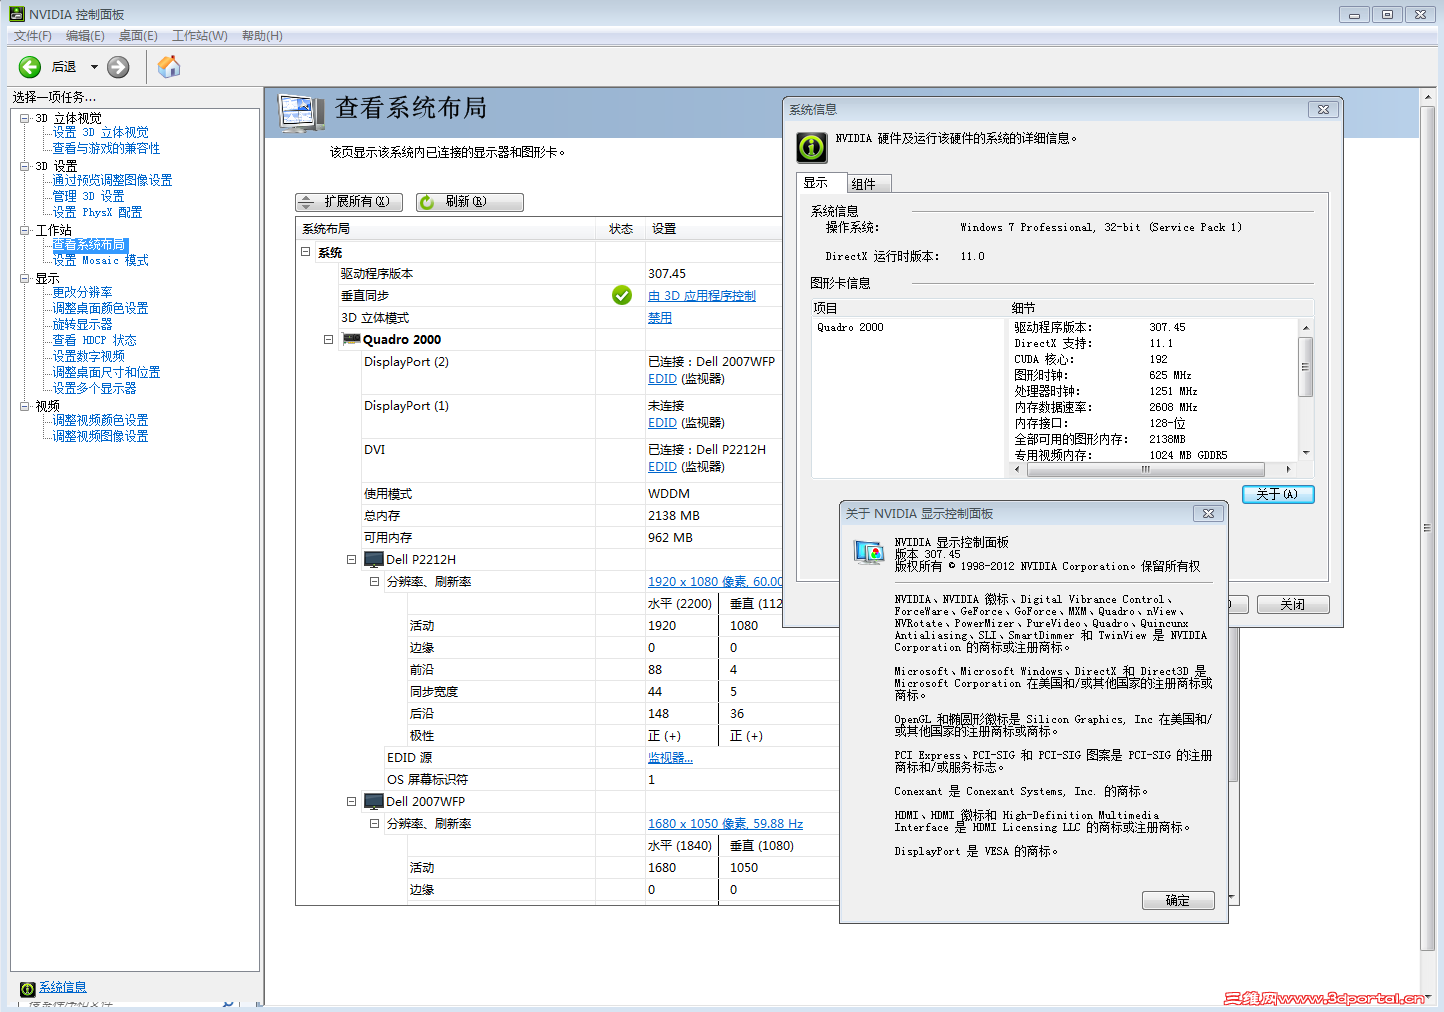1444x1012 pixels.
Task: Open the EDID link under DisplayPort (2)
Action: point(662,379)
